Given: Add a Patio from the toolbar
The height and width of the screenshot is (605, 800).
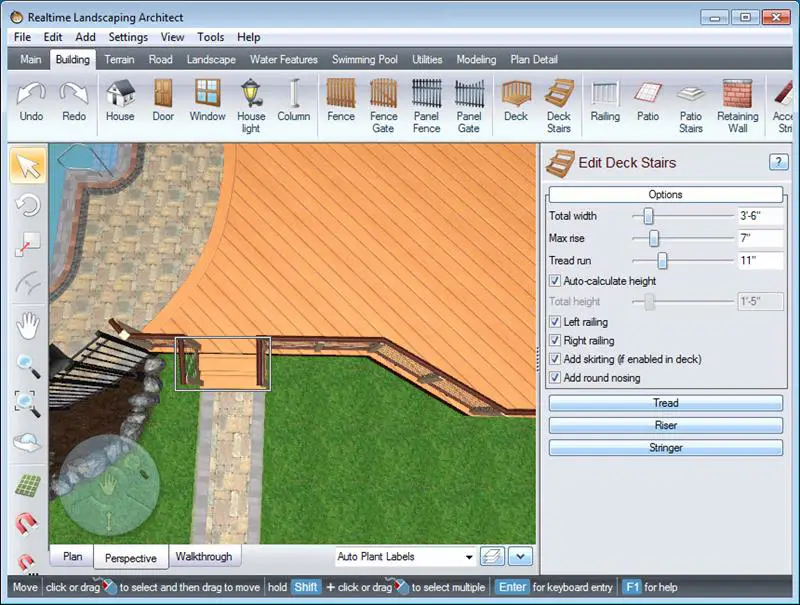Looking at the screenshot, I should point(648,102).
